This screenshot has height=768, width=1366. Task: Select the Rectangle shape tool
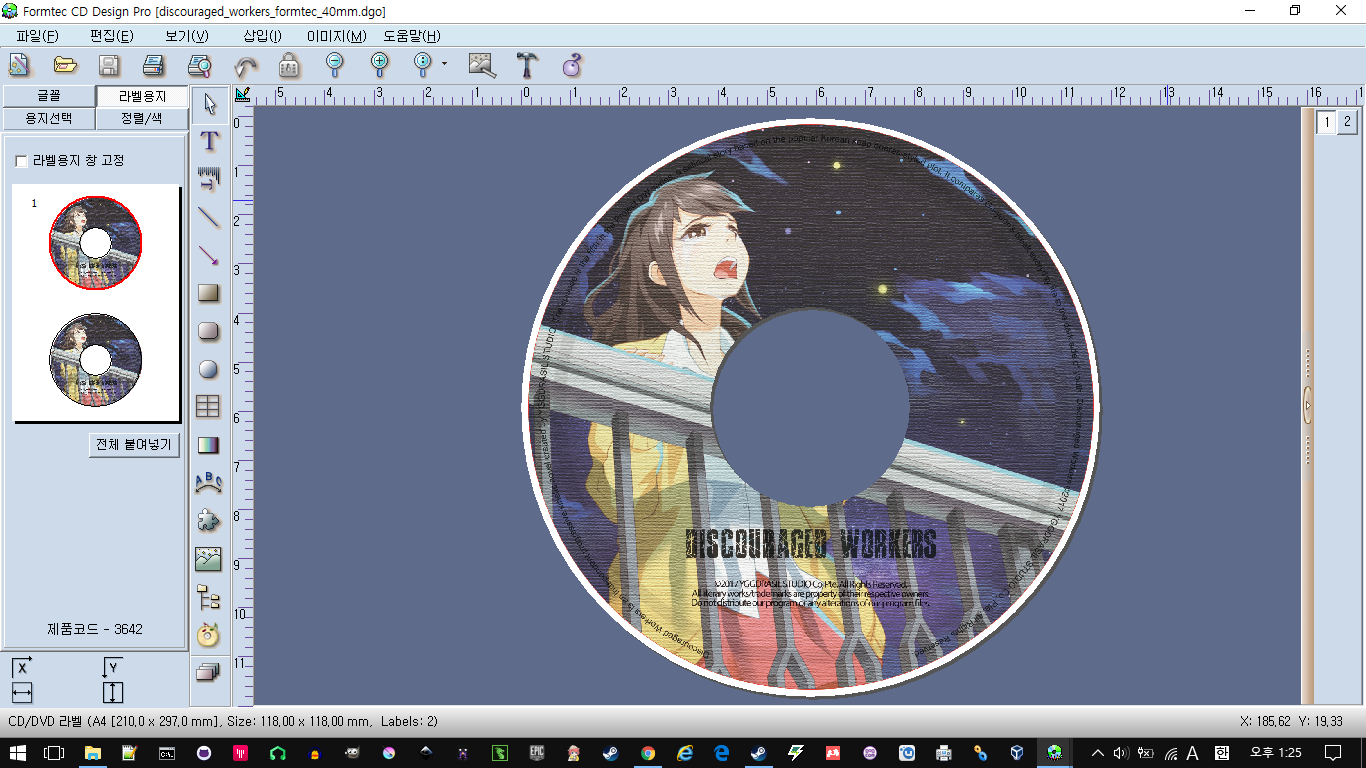(x=209, y=292)
